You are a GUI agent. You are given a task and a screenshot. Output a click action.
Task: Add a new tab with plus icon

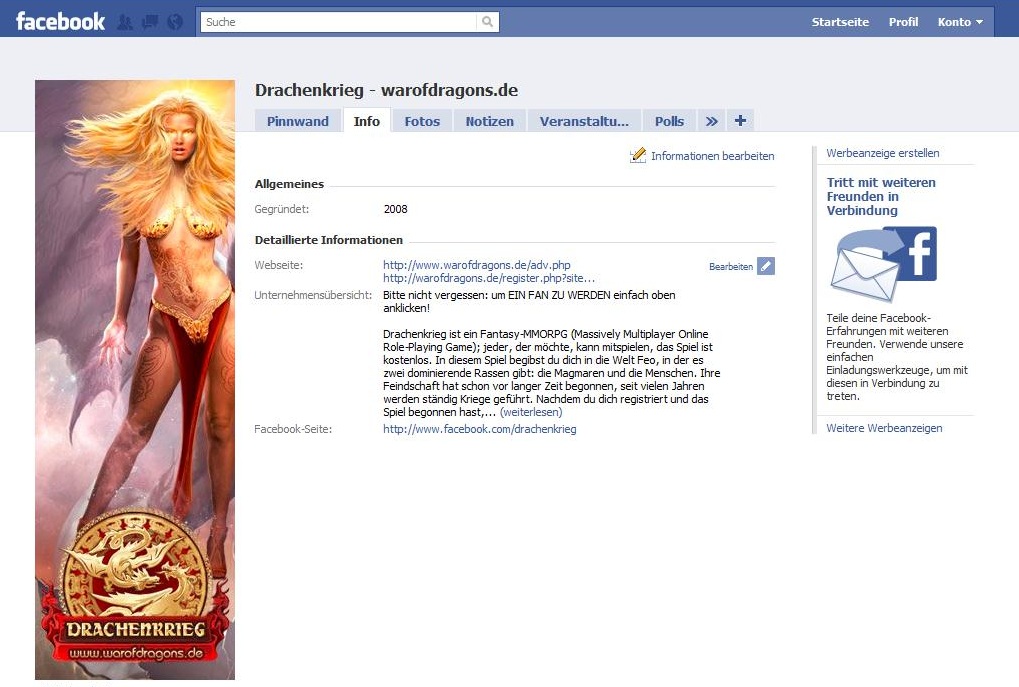click(740, 121)
